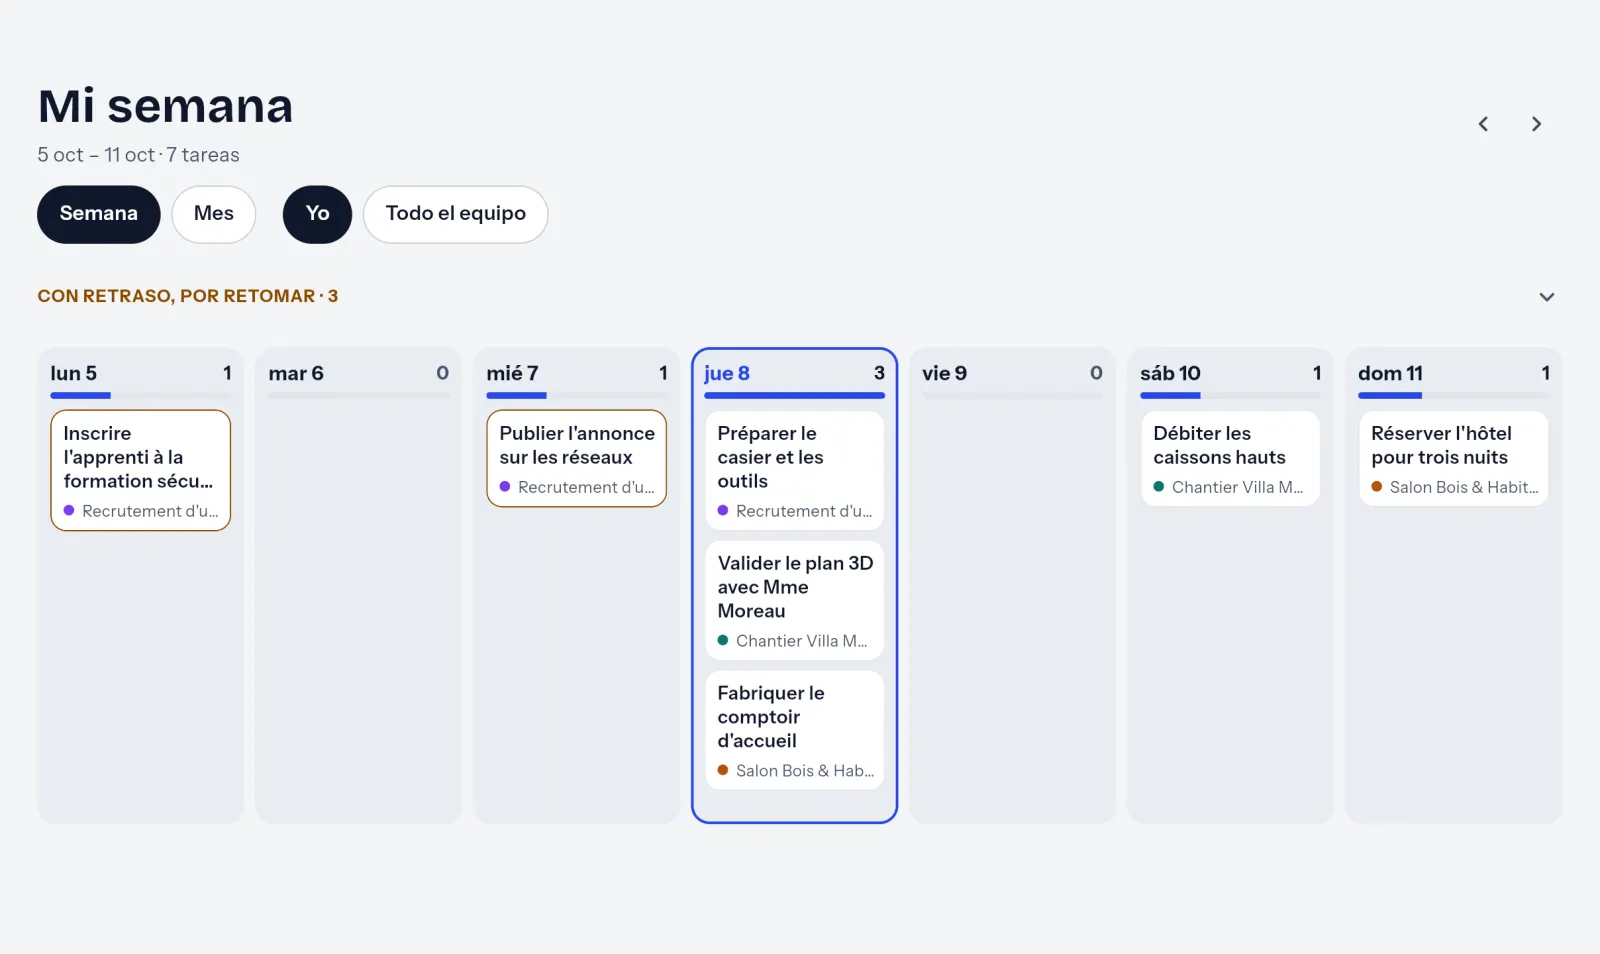Click the orange project dot in 'Réserver l'hôtel' card
The height and width of the screenshot is (954, 1600).
(x=1377, y=487)
